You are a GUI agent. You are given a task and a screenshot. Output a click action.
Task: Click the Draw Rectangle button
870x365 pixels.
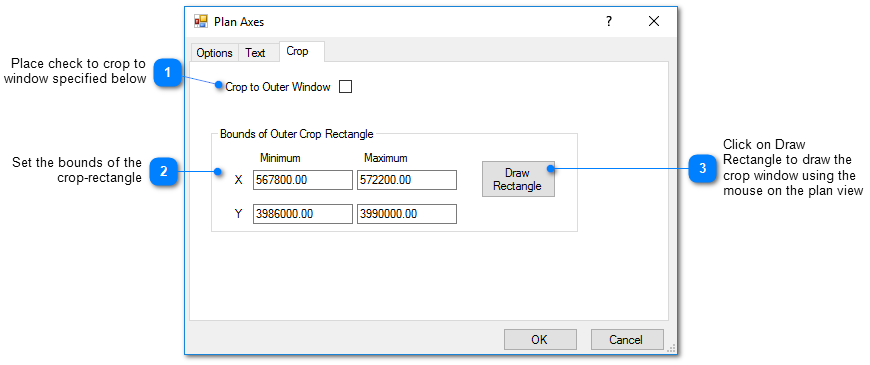pyautogui.click(x=518, y=179)
